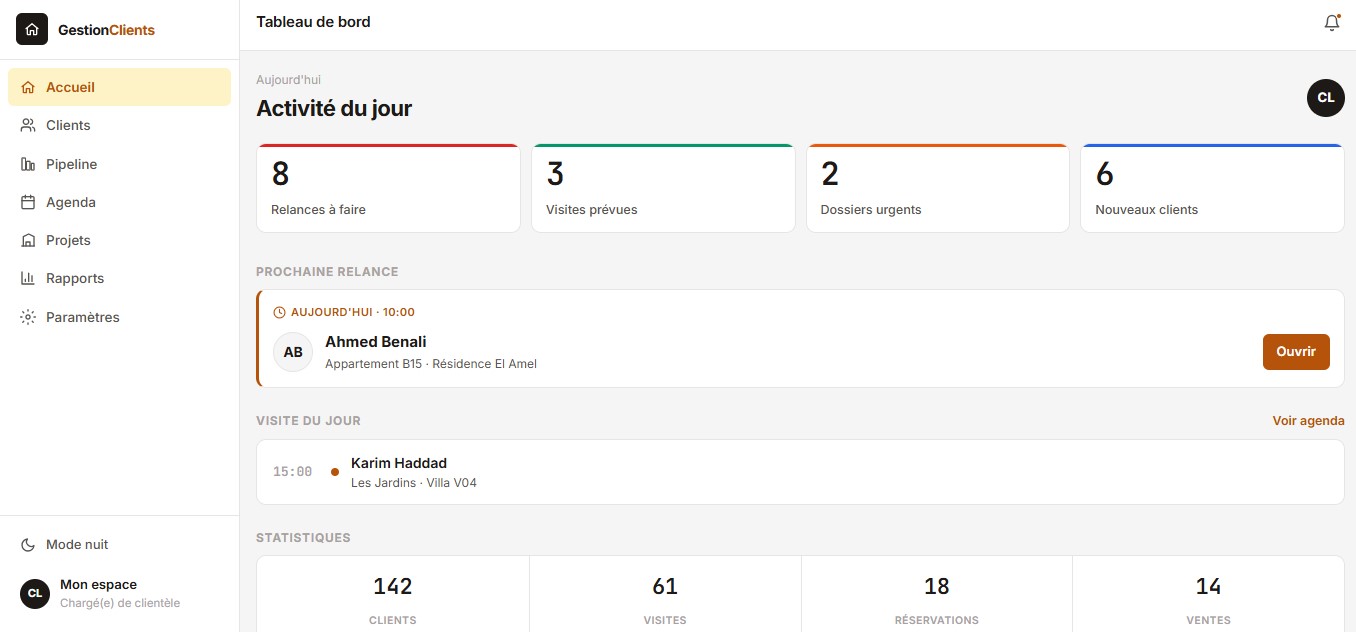The height and width of the screenshot is (632, 1356).
Task: Click the orange dot by Karim Haddad
Action: 335,472
